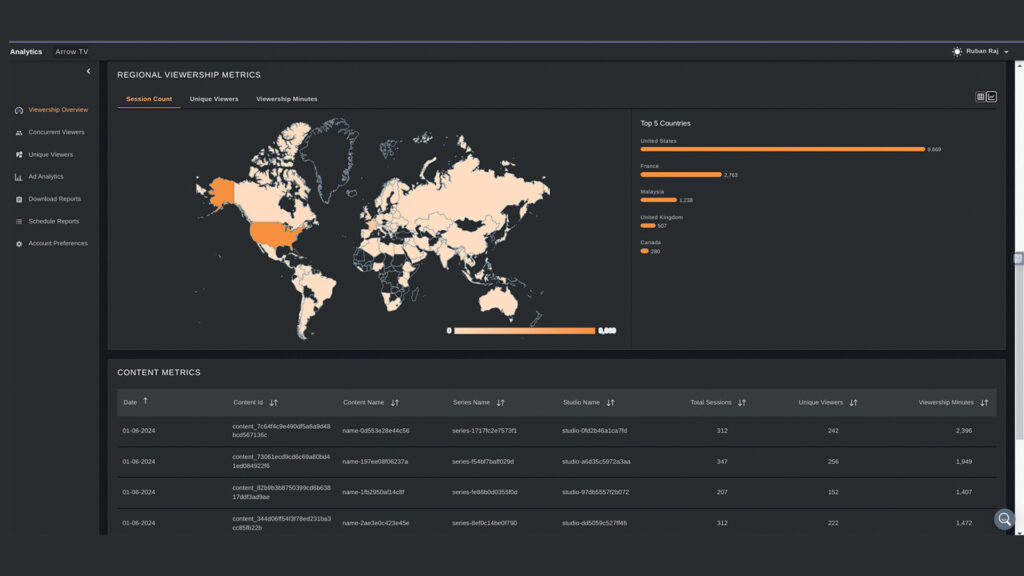
Task: Click the Schedule Reports list icon
Action: pos(19,221)
